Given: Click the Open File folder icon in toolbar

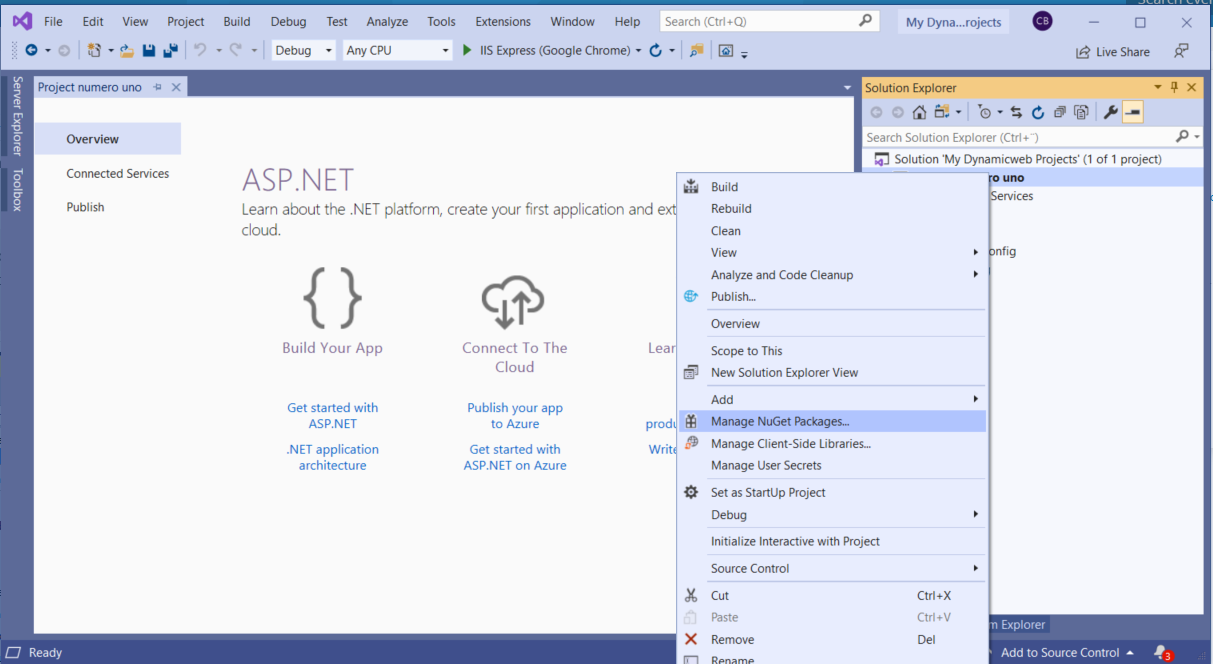Looking at the screenshot, I should point(127,51).
